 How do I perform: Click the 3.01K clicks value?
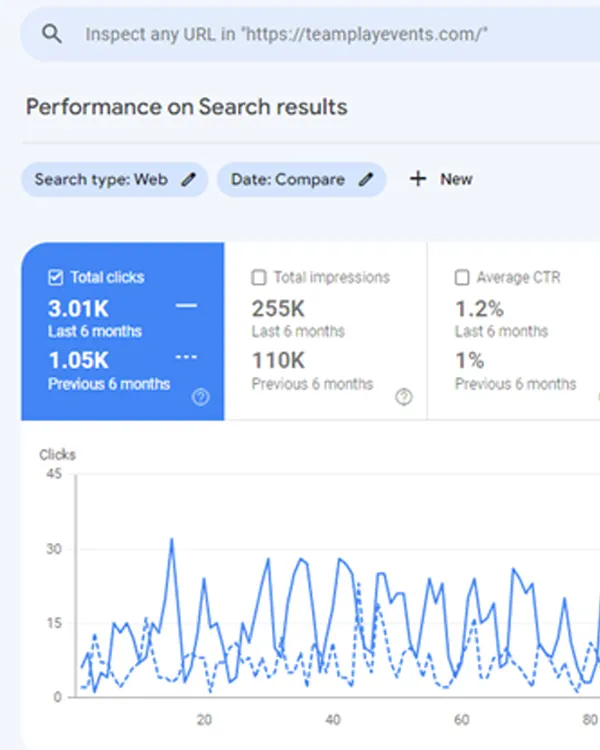tap(78, 309)
